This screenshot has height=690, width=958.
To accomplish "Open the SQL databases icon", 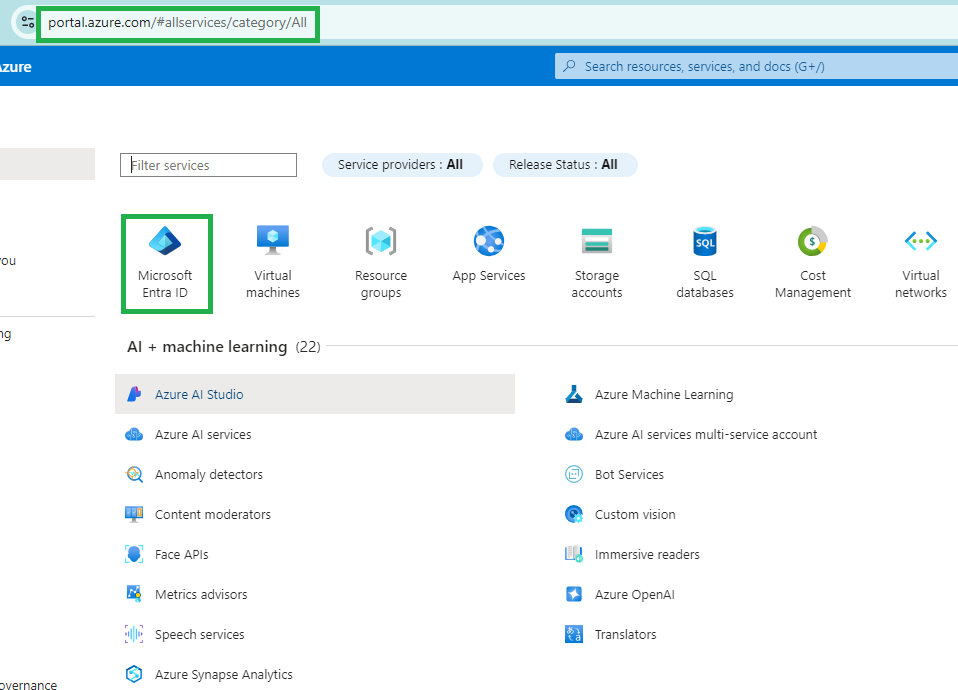I will tap(705, 241).
